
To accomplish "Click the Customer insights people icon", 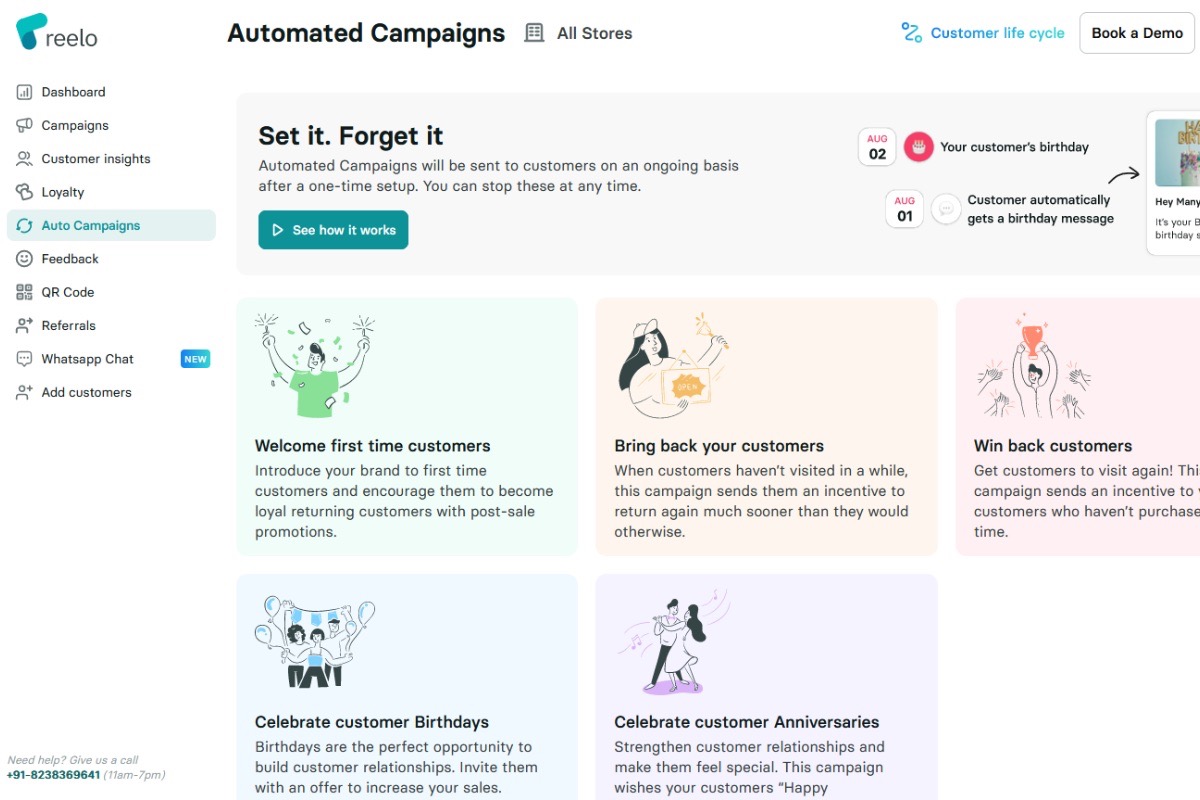I will point(24,159).
